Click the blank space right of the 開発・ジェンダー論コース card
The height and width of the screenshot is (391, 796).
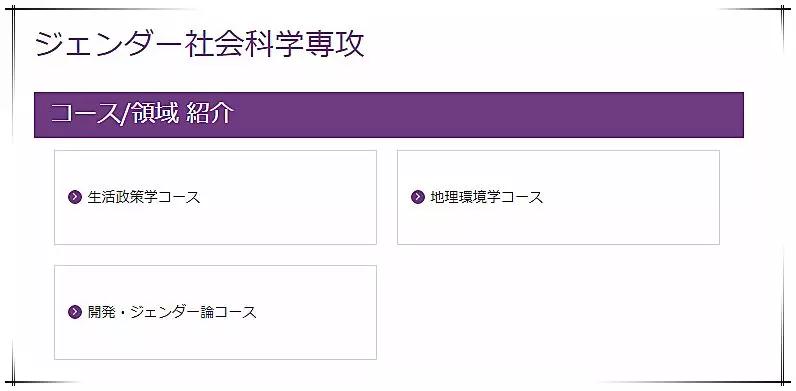558,312
